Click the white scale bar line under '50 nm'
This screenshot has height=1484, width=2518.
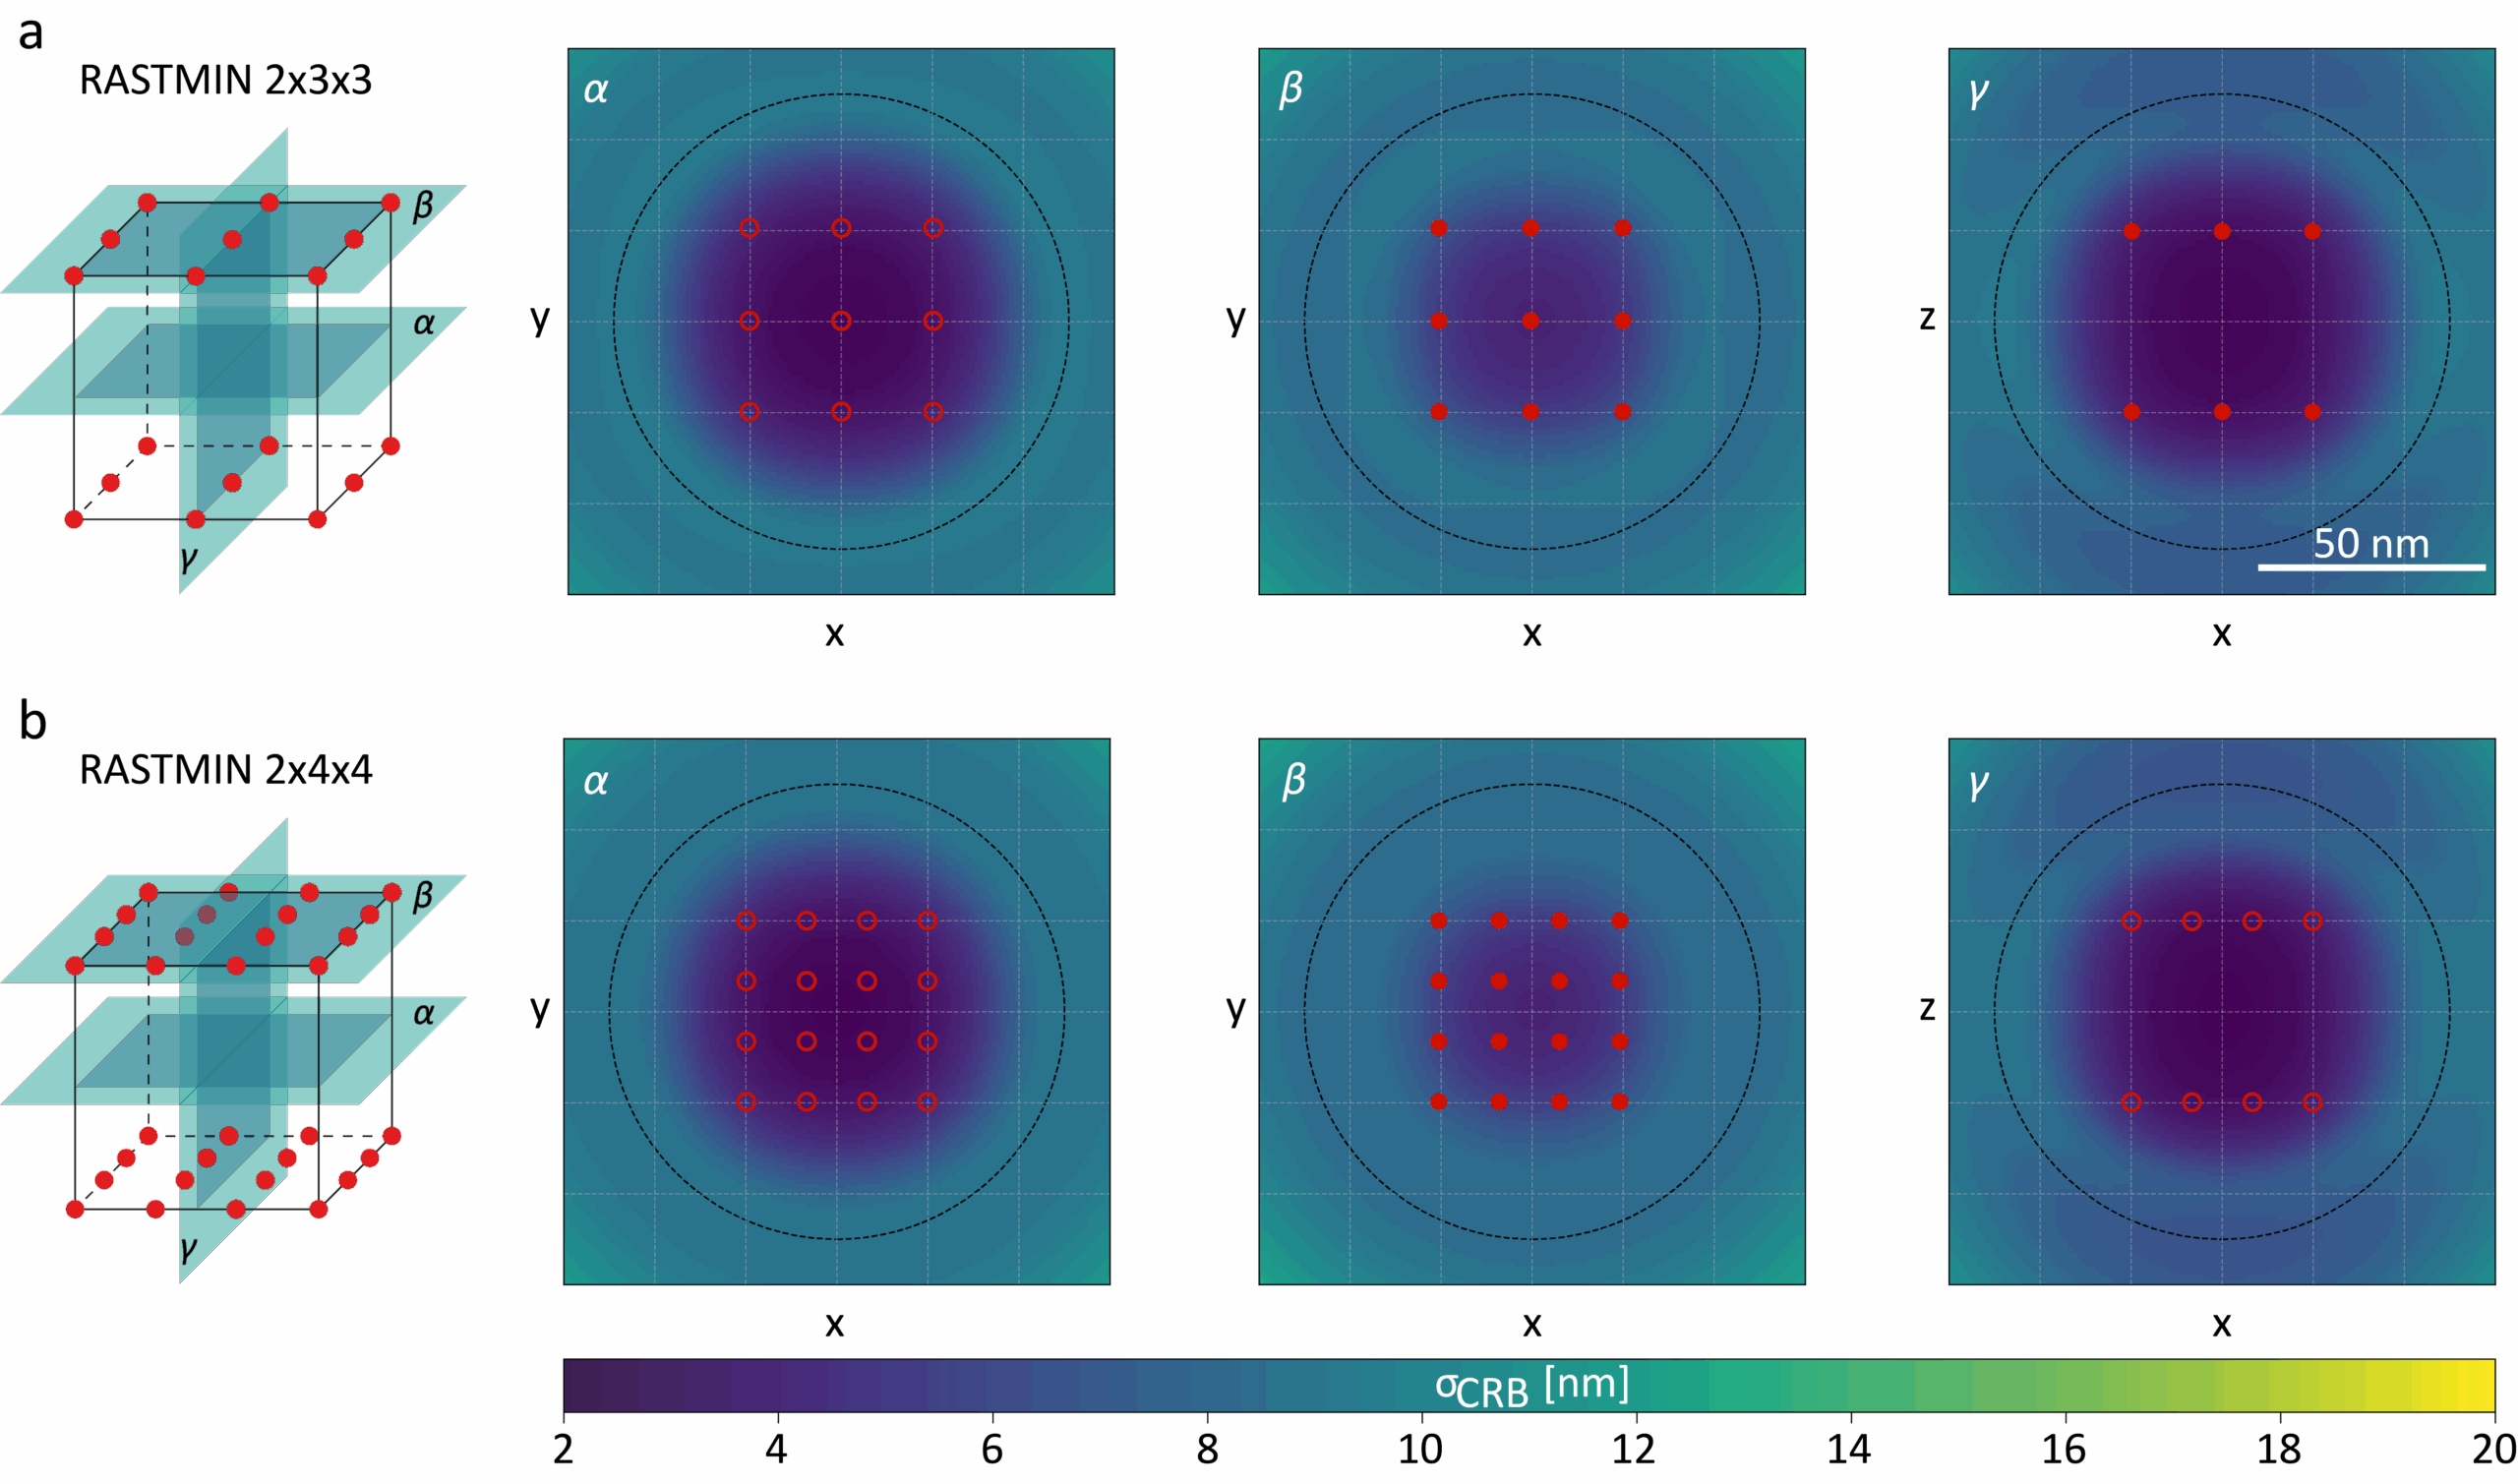(2371, 567)
